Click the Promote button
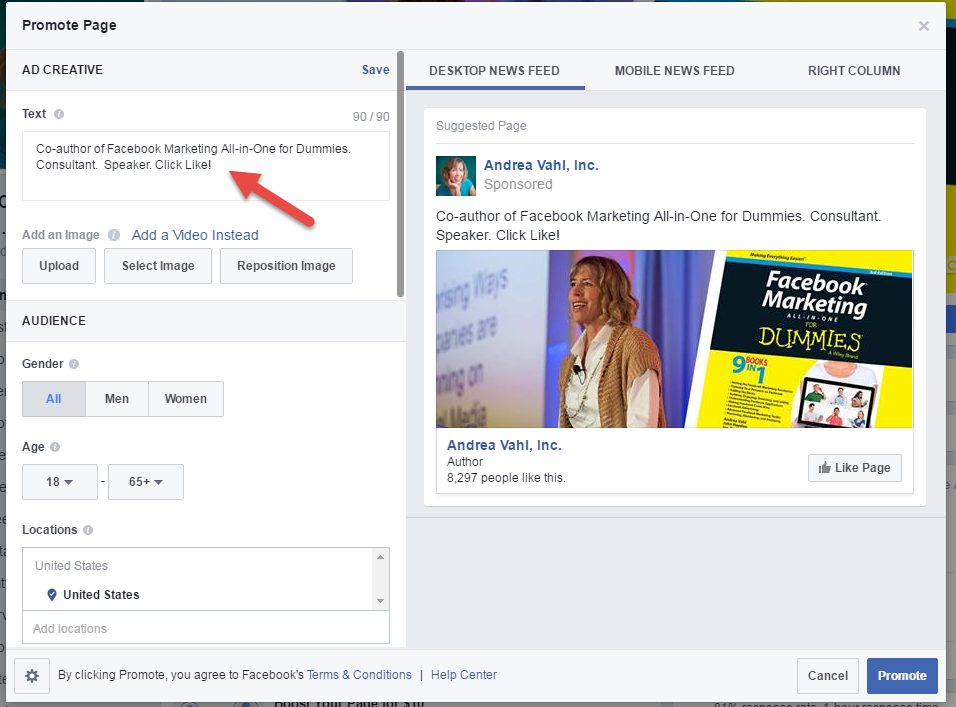This screenshot has height=707, width=956. tap(902, 675)
